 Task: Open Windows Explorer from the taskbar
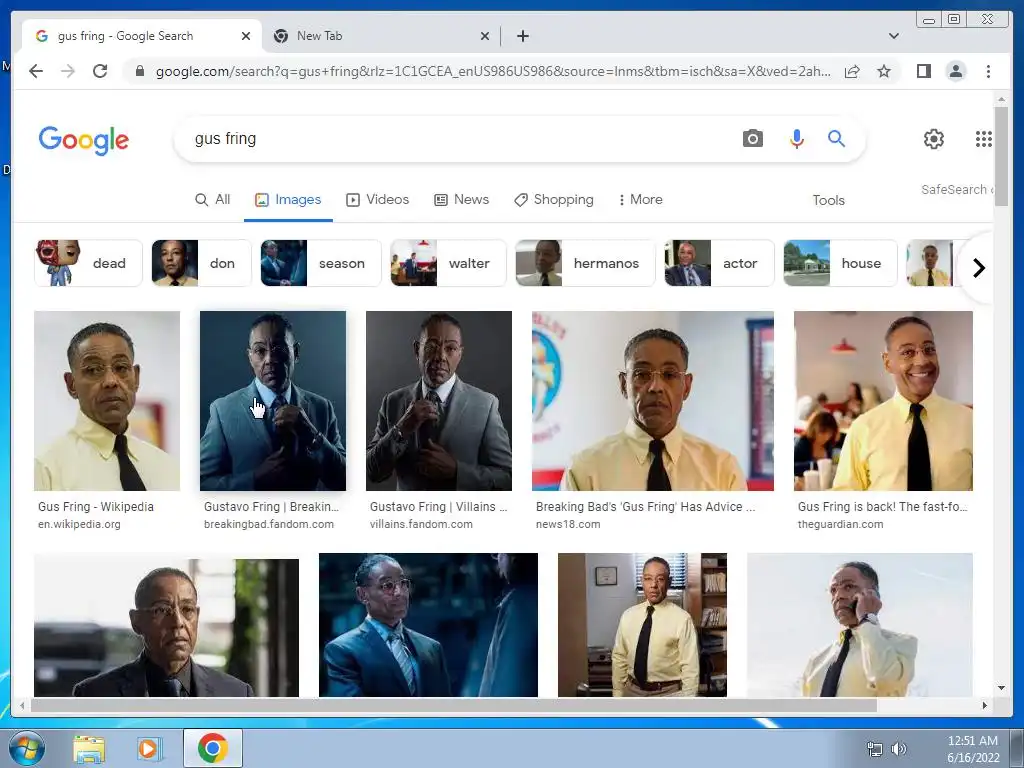tap(89, 749)
